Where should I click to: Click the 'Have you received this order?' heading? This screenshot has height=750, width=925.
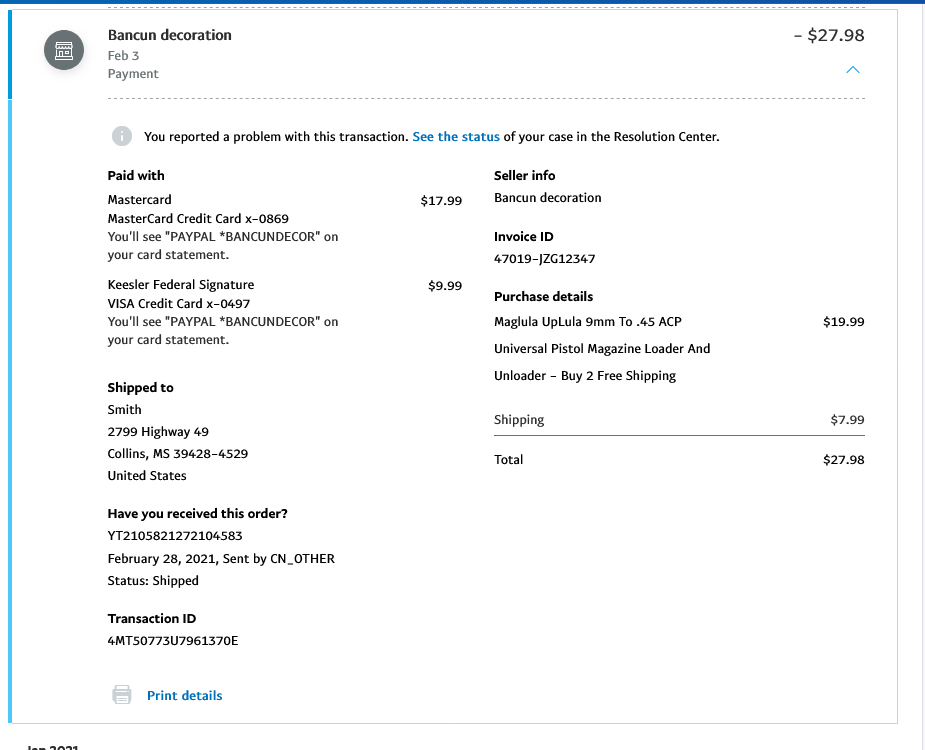[x=197, y=513]
